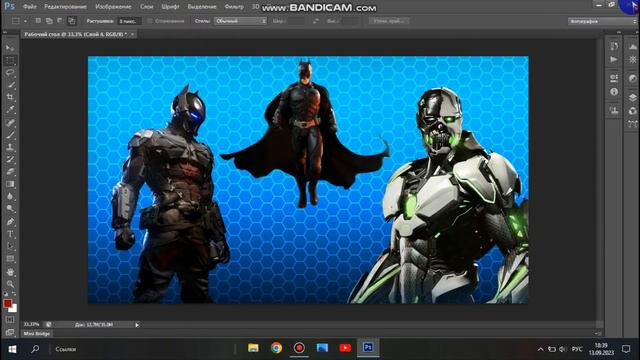Collapse the tools panel double arrow
This screenshot has height=360, width=640.
coord(5,32)
